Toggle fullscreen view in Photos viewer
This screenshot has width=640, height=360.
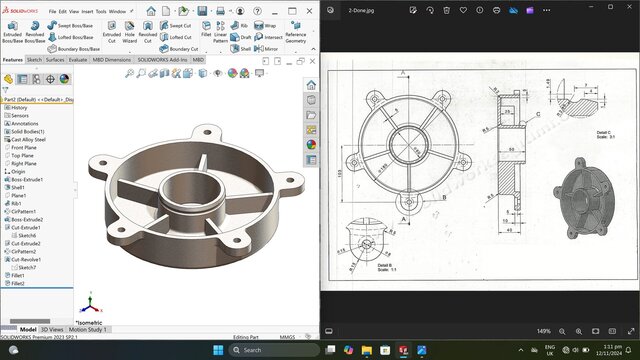(x=631, y=331)
